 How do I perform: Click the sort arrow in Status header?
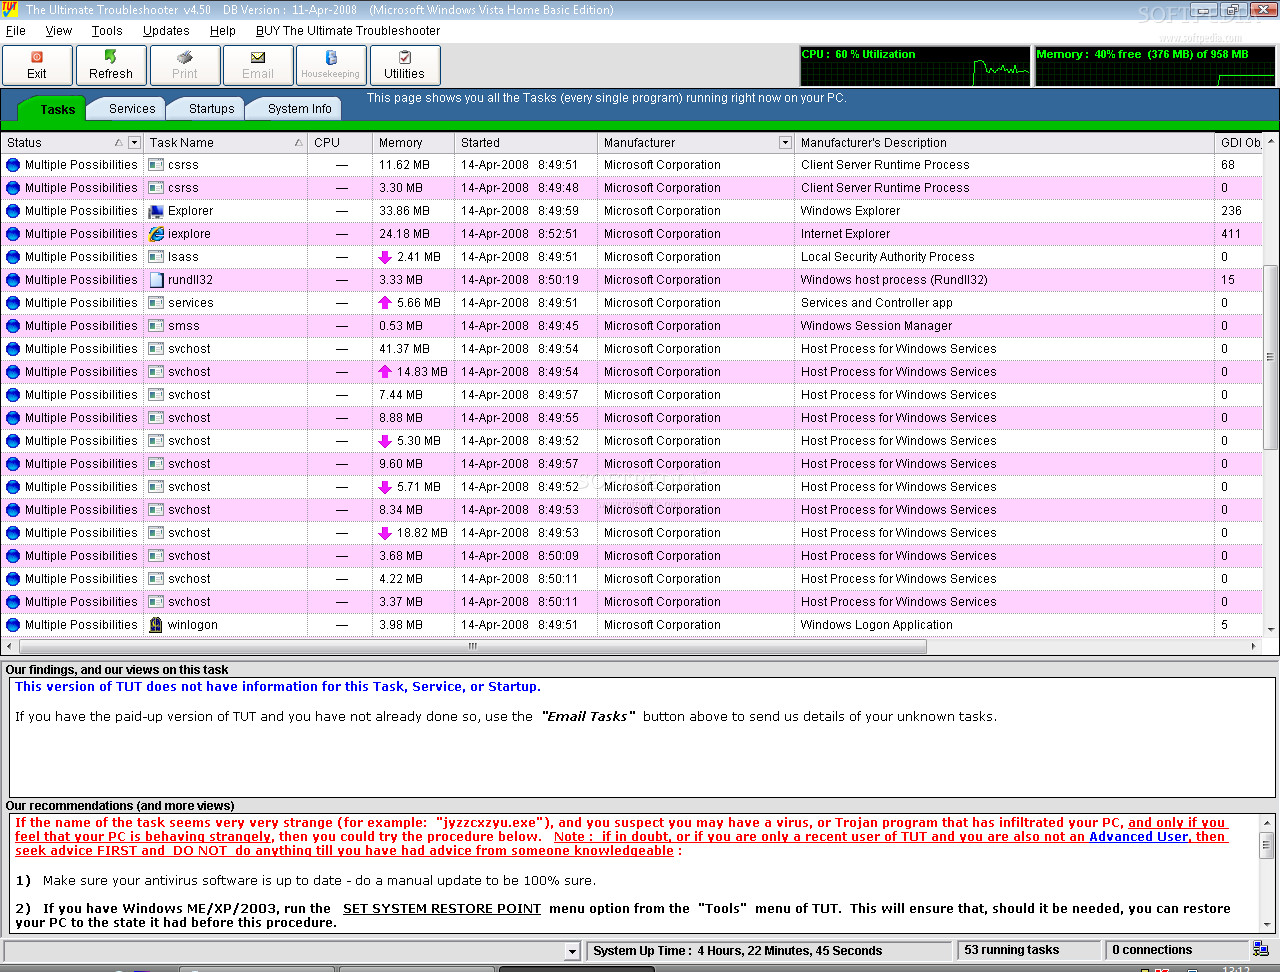click(119, 143)
